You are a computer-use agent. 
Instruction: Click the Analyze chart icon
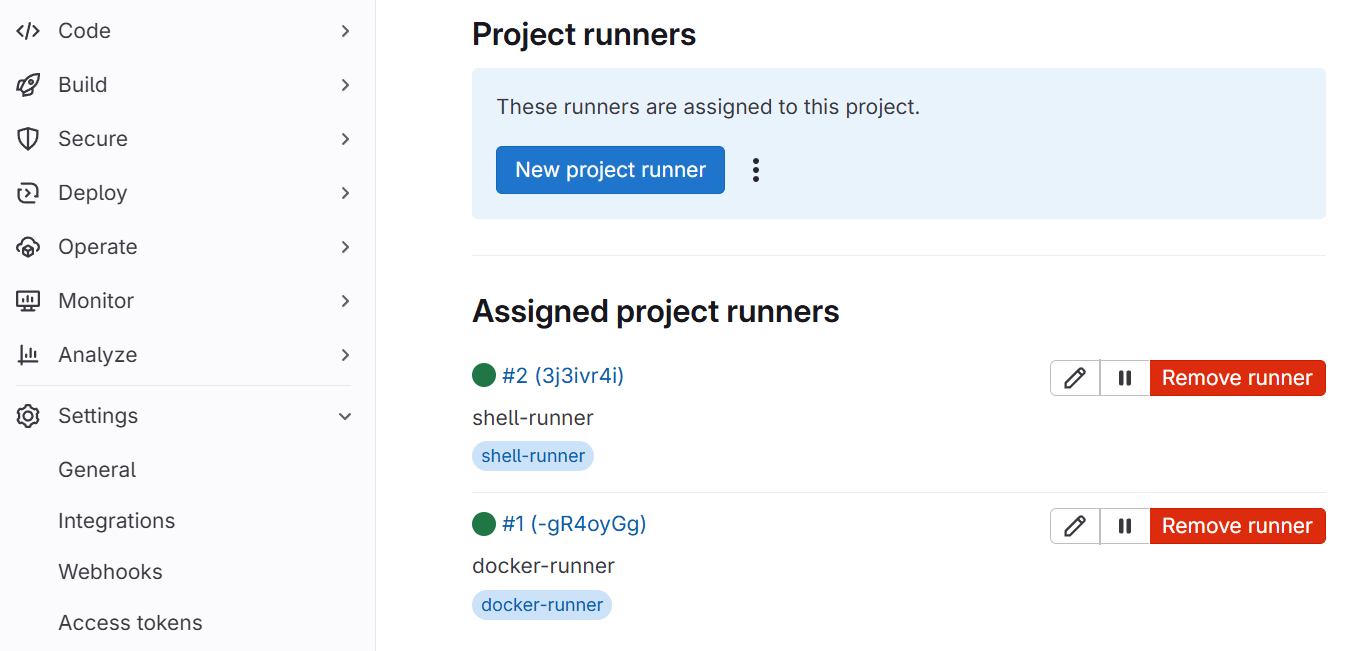coord(28,355)
